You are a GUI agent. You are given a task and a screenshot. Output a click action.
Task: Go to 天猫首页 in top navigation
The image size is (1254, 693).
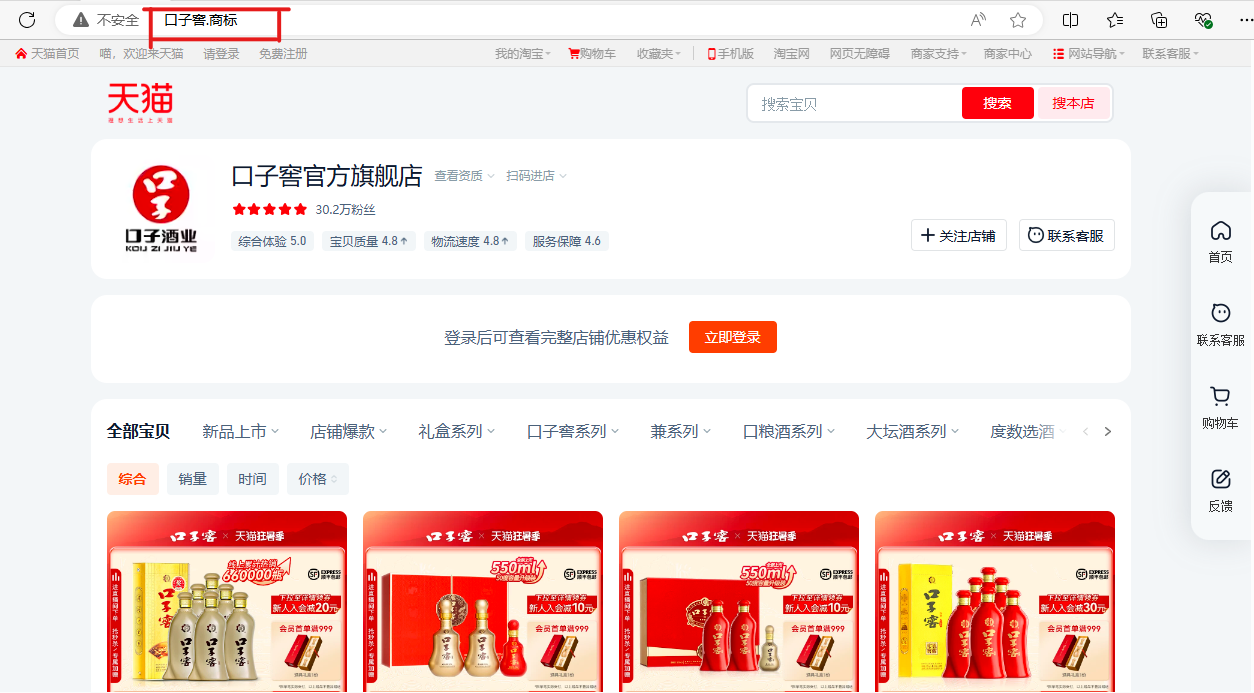(x=48, y=54)
